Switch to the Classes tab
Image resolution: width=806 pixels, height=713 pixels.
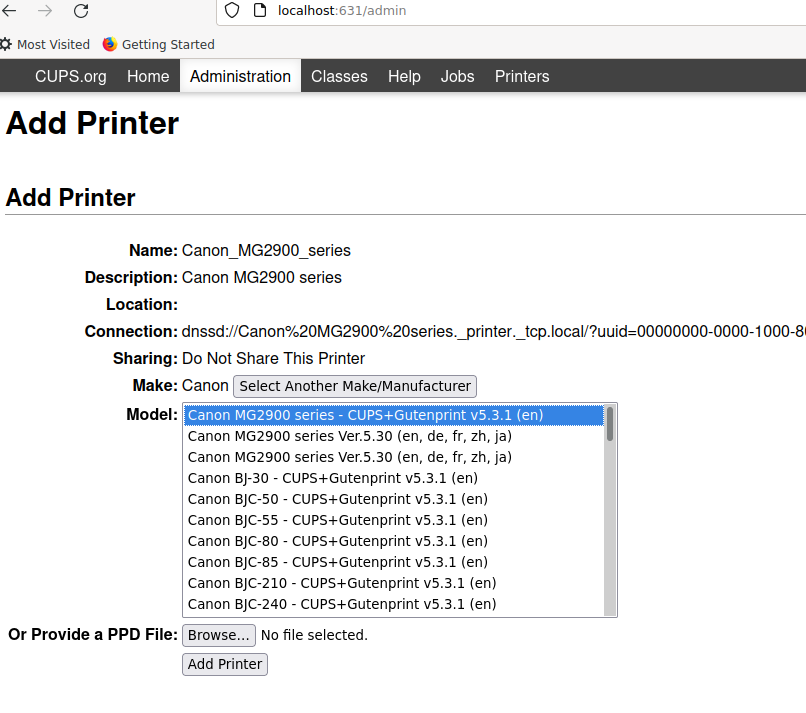click(x=339, y=76)
